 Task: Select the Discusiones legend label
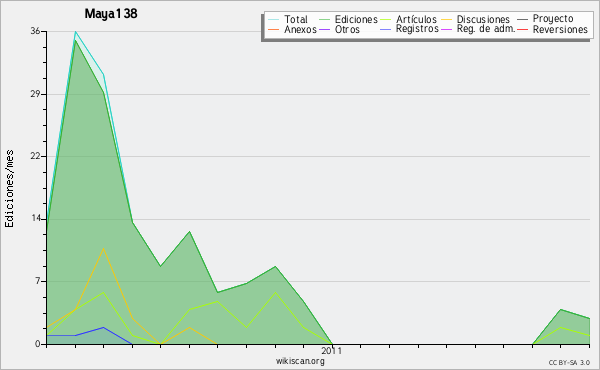483,19
